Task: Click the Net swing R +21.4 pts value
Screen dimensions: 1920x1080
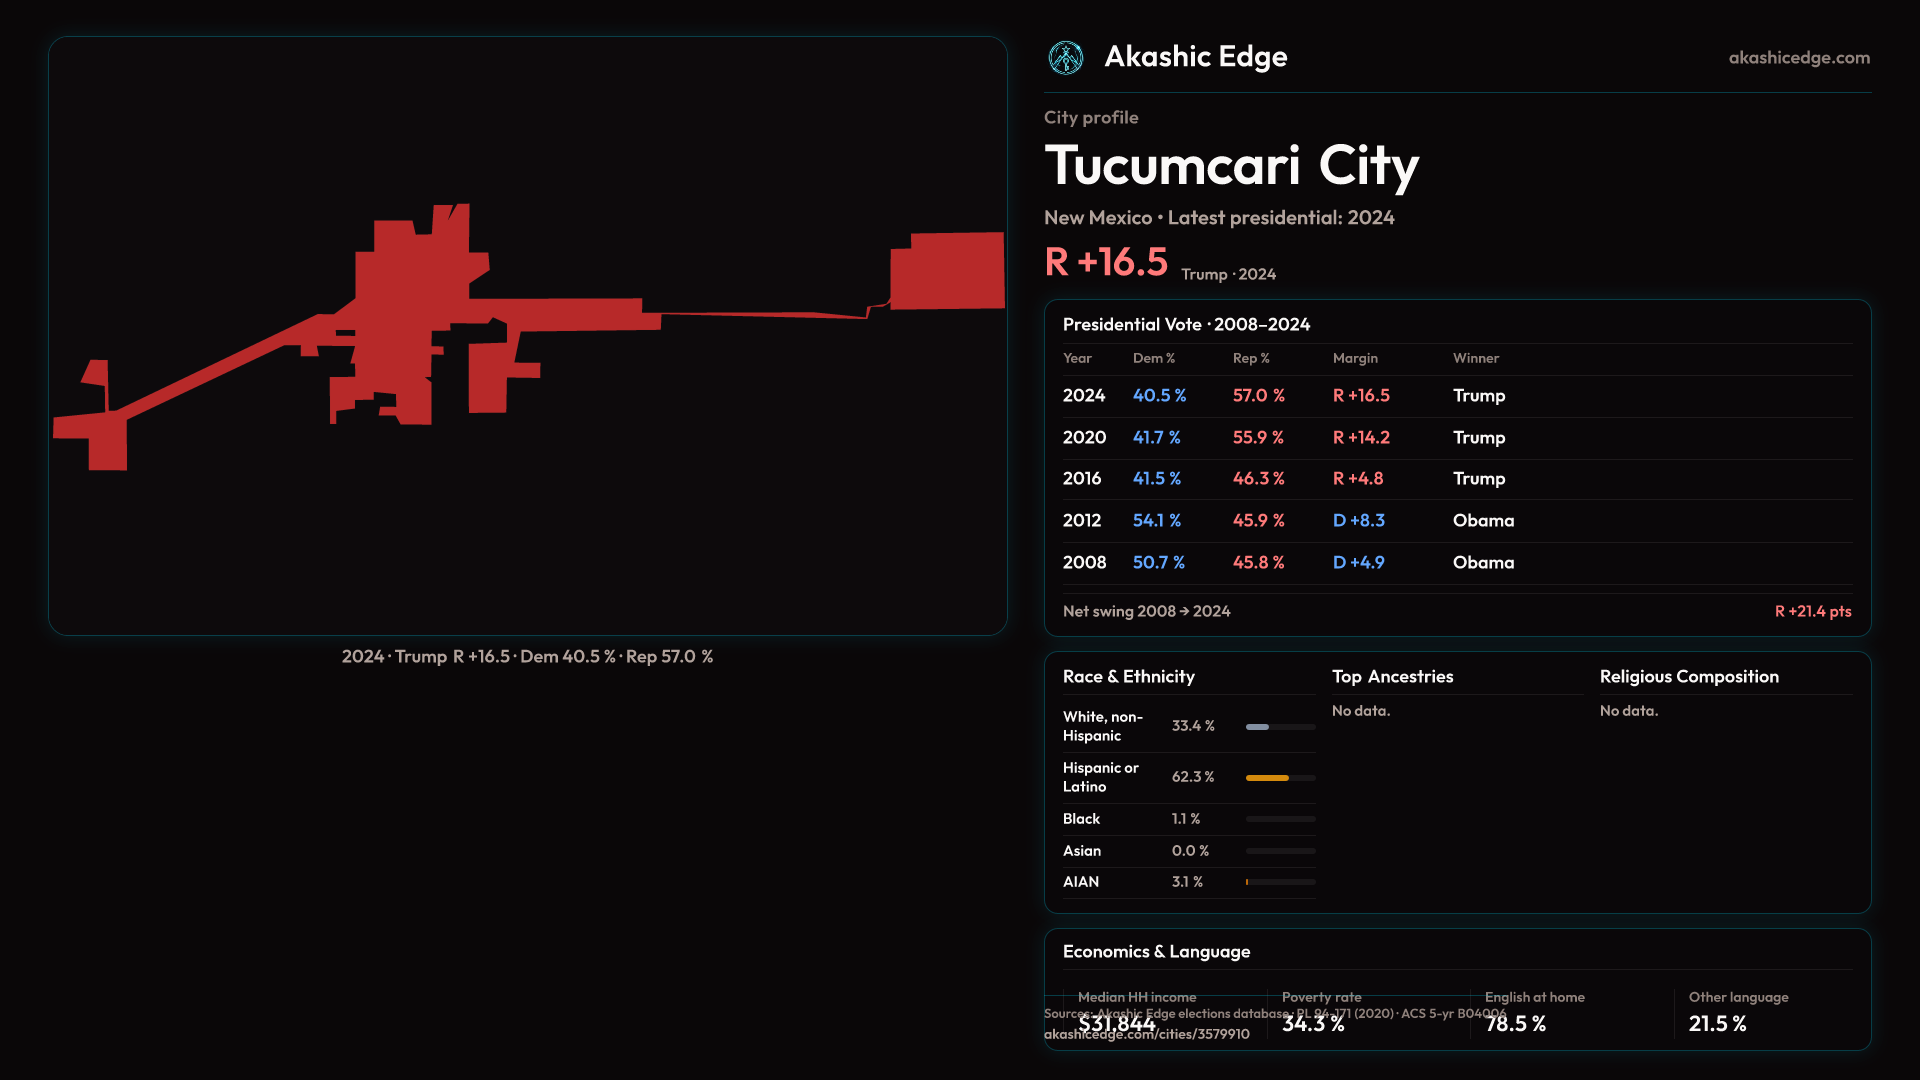Action: (1812, 611)
